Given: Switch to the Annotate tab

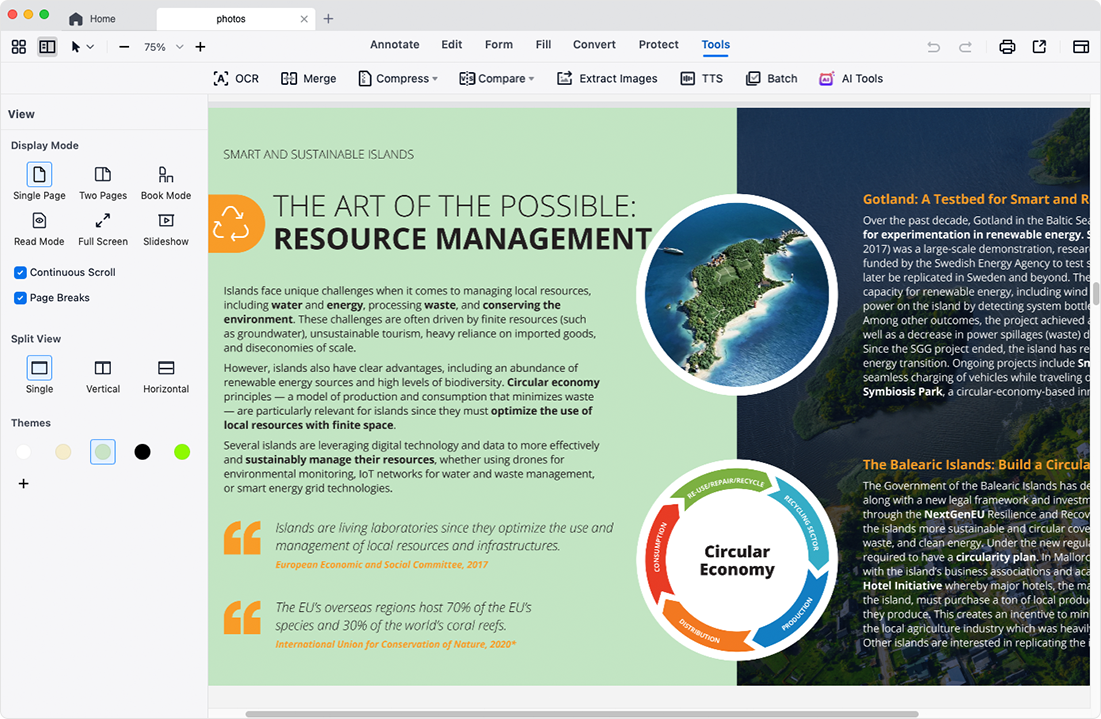Looking at the screenshot, I should tap(394, 45).
